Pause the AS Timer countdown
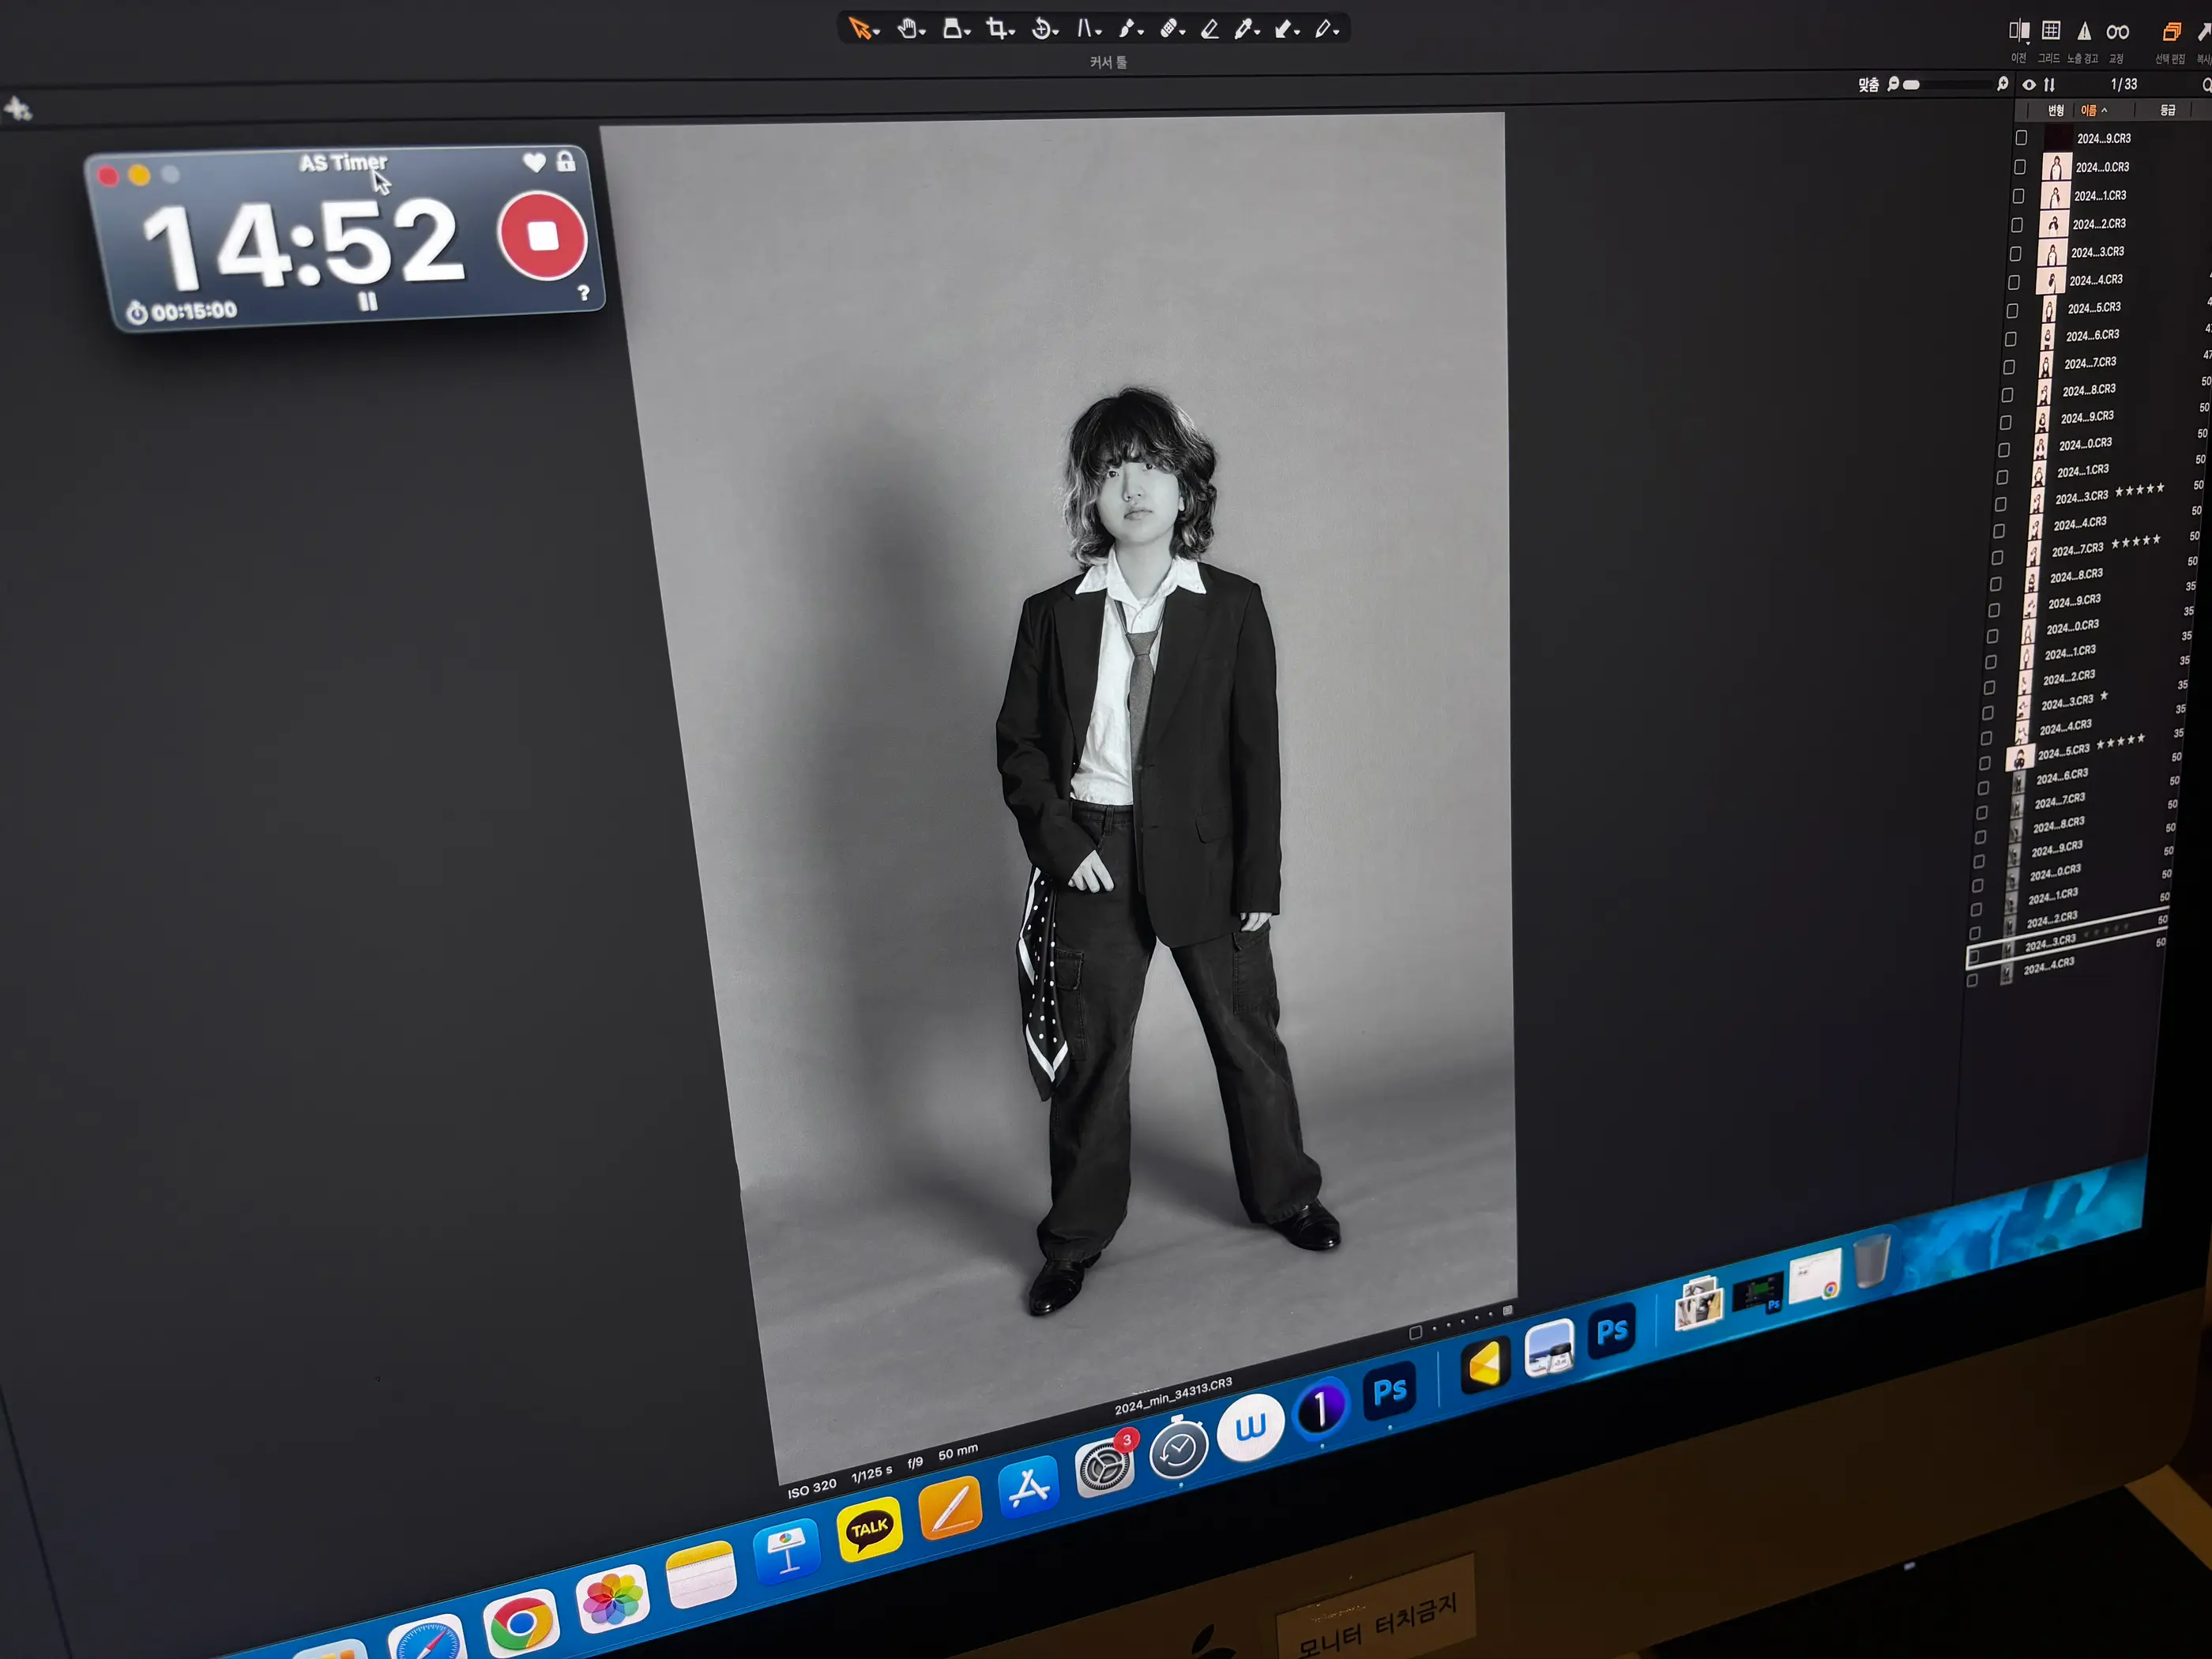The height and width of the screenshot is (1659, 2212). coord(370,303)
